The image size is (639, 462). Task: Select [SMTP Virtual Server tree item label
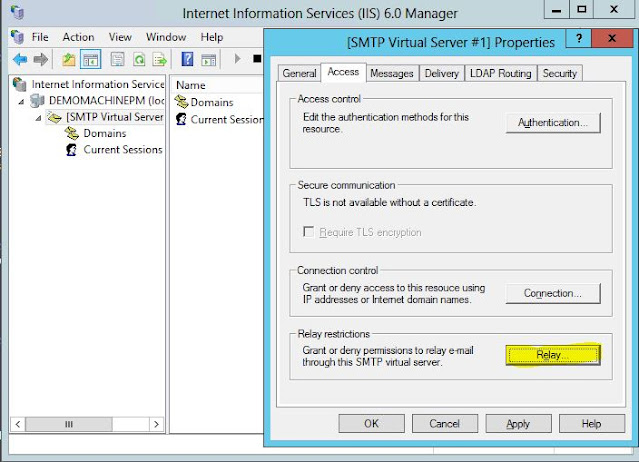115,117
